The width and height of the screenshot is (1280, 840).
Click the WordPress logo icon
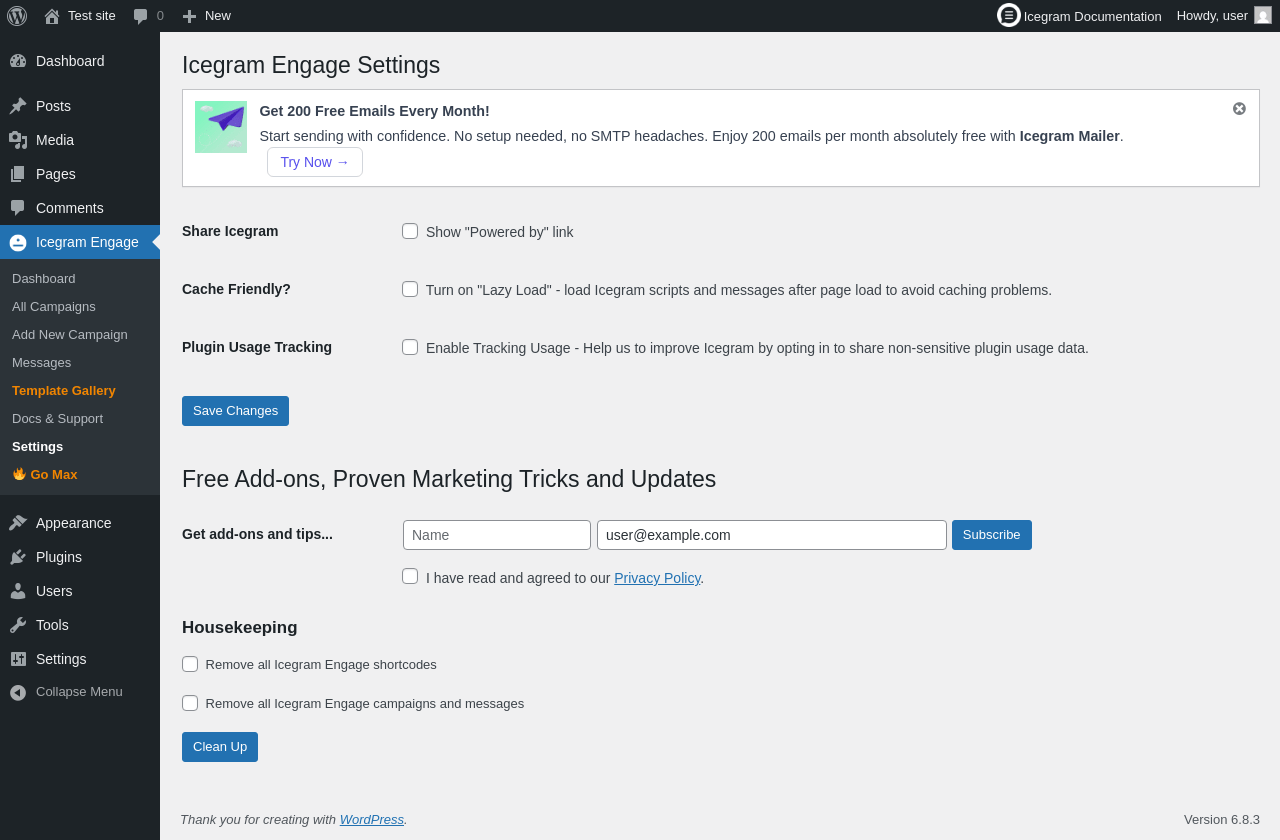[x=17, y=16]
